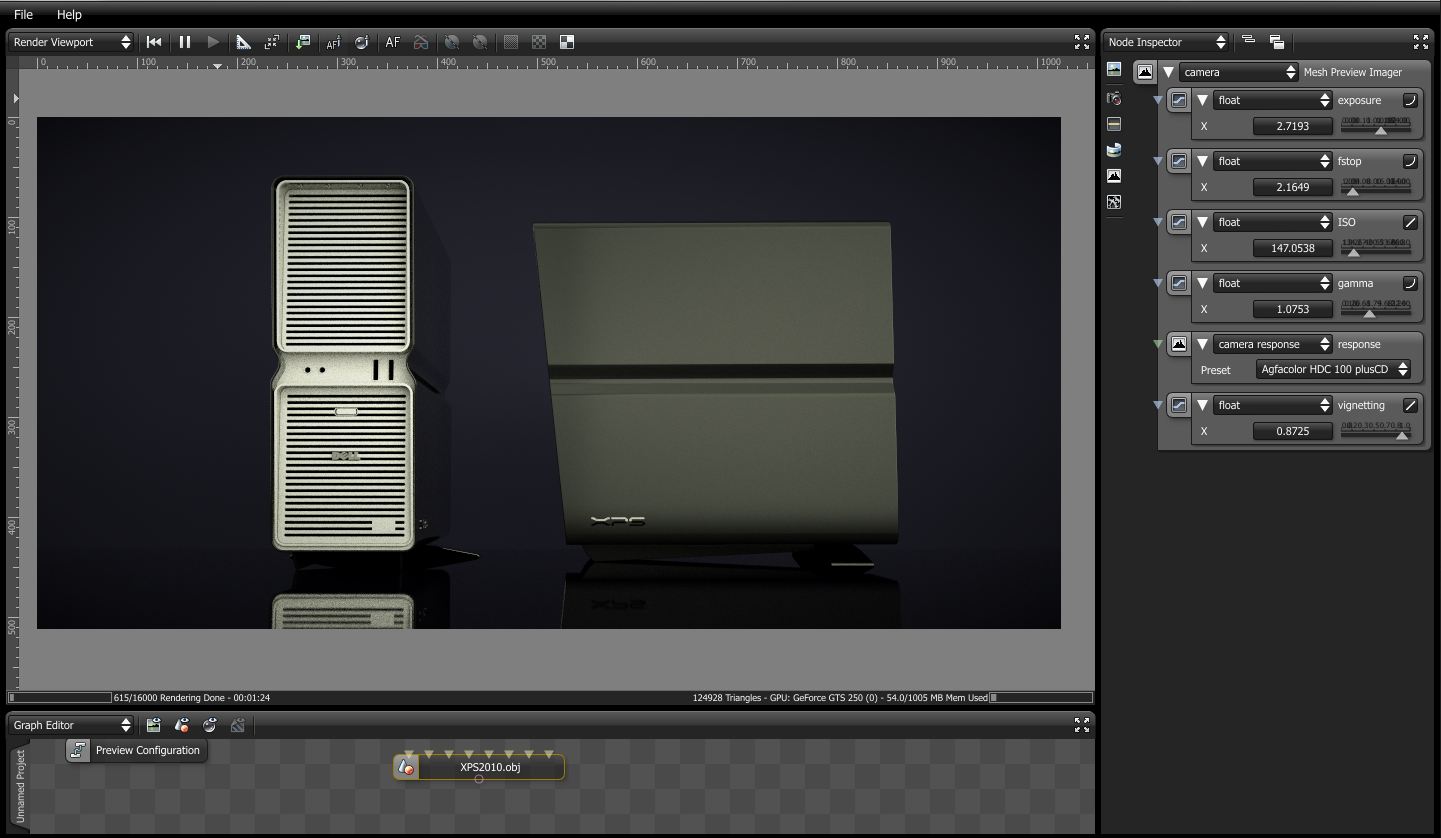Click the fstop slider track

[x=1377, y=187]
